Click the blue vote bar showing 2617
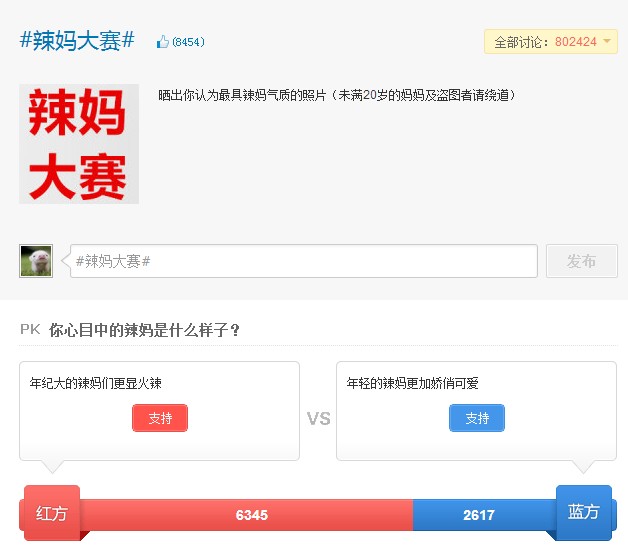Viewport: 628px width, 545px height. click(479, 515)
